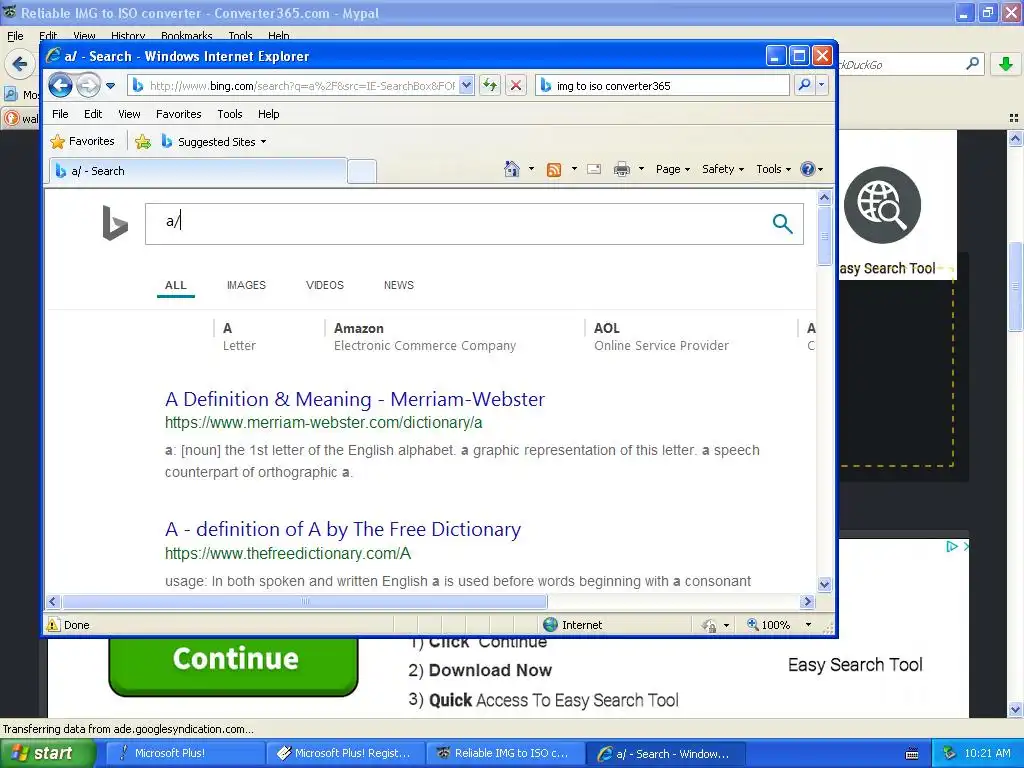Click the IE vertical scrollbar thumb
The height and width of the screenshot is (768, 1024).
824,235
